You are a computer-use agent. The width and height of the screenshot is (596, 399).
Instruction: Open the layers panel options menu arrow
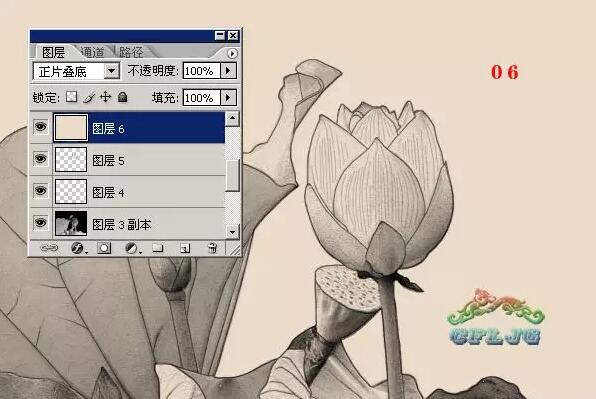point(232,53)
